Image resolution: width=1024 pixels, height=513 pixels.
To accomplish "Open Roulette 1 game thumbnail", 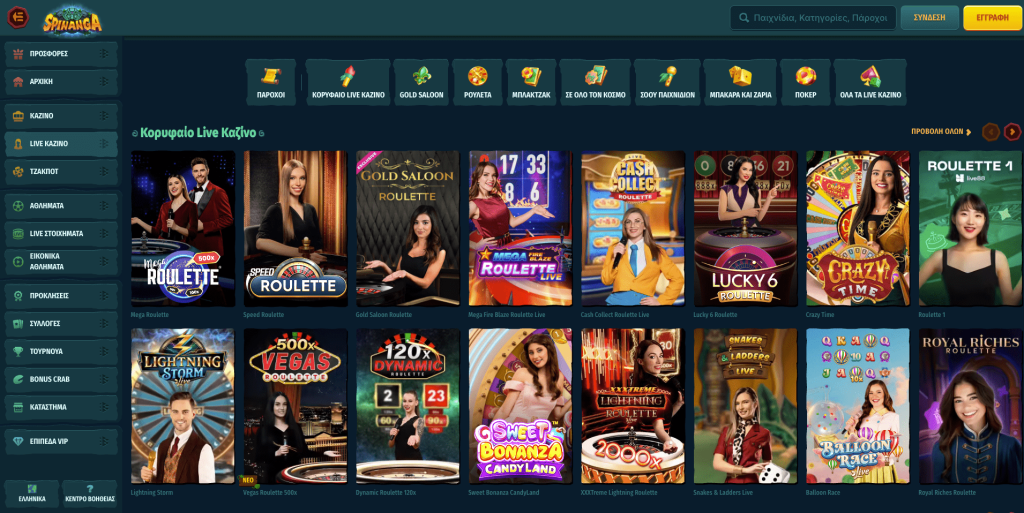I will point(971,228).
